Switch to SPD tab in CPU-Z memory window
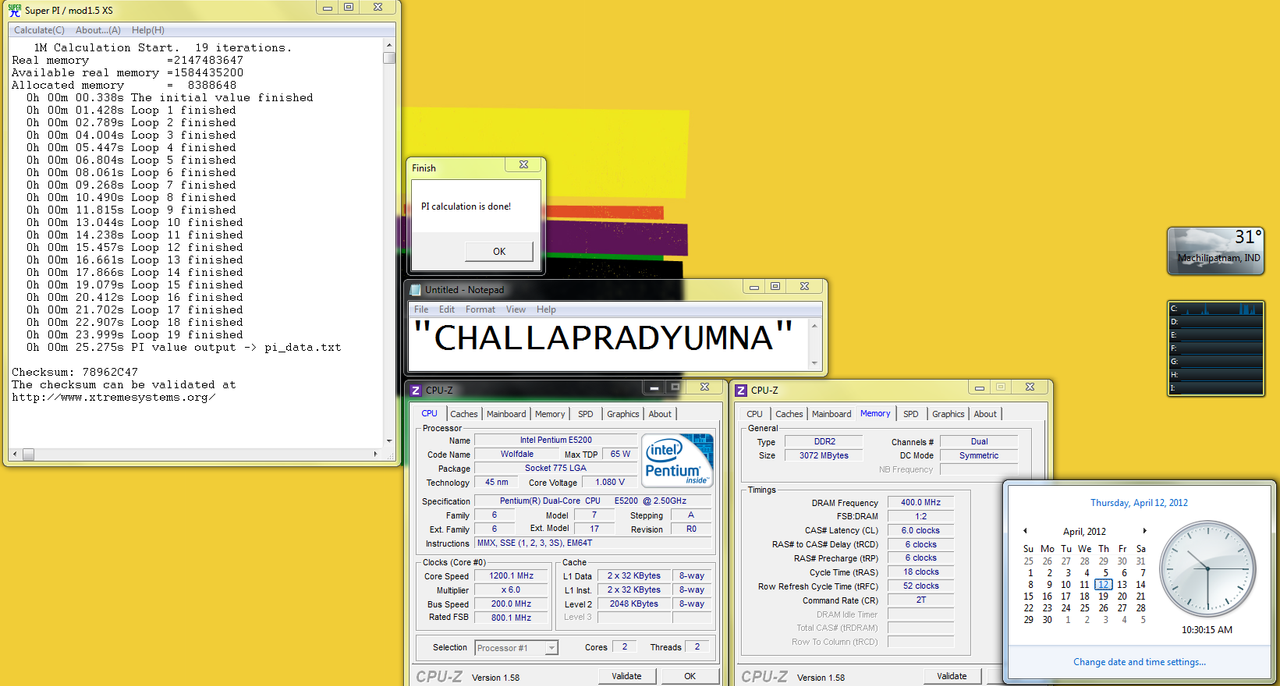 tap(911, 414)
